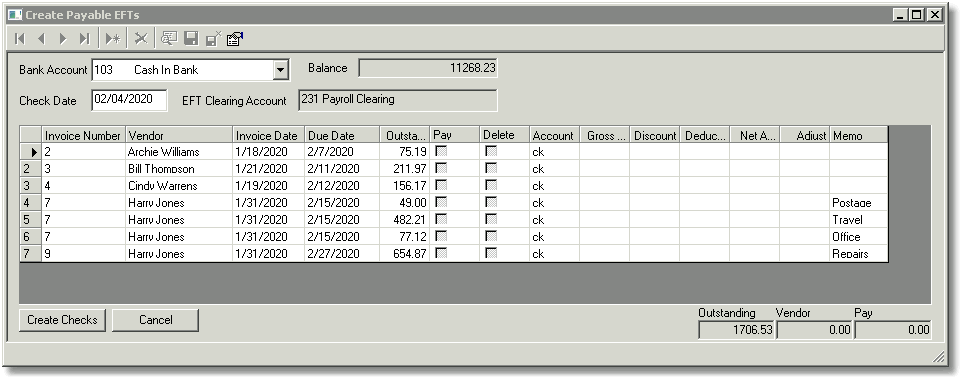Click invoice date 1/19/2020
The height and width of the screenshot is (381, 963).
[x=268, y=186]
